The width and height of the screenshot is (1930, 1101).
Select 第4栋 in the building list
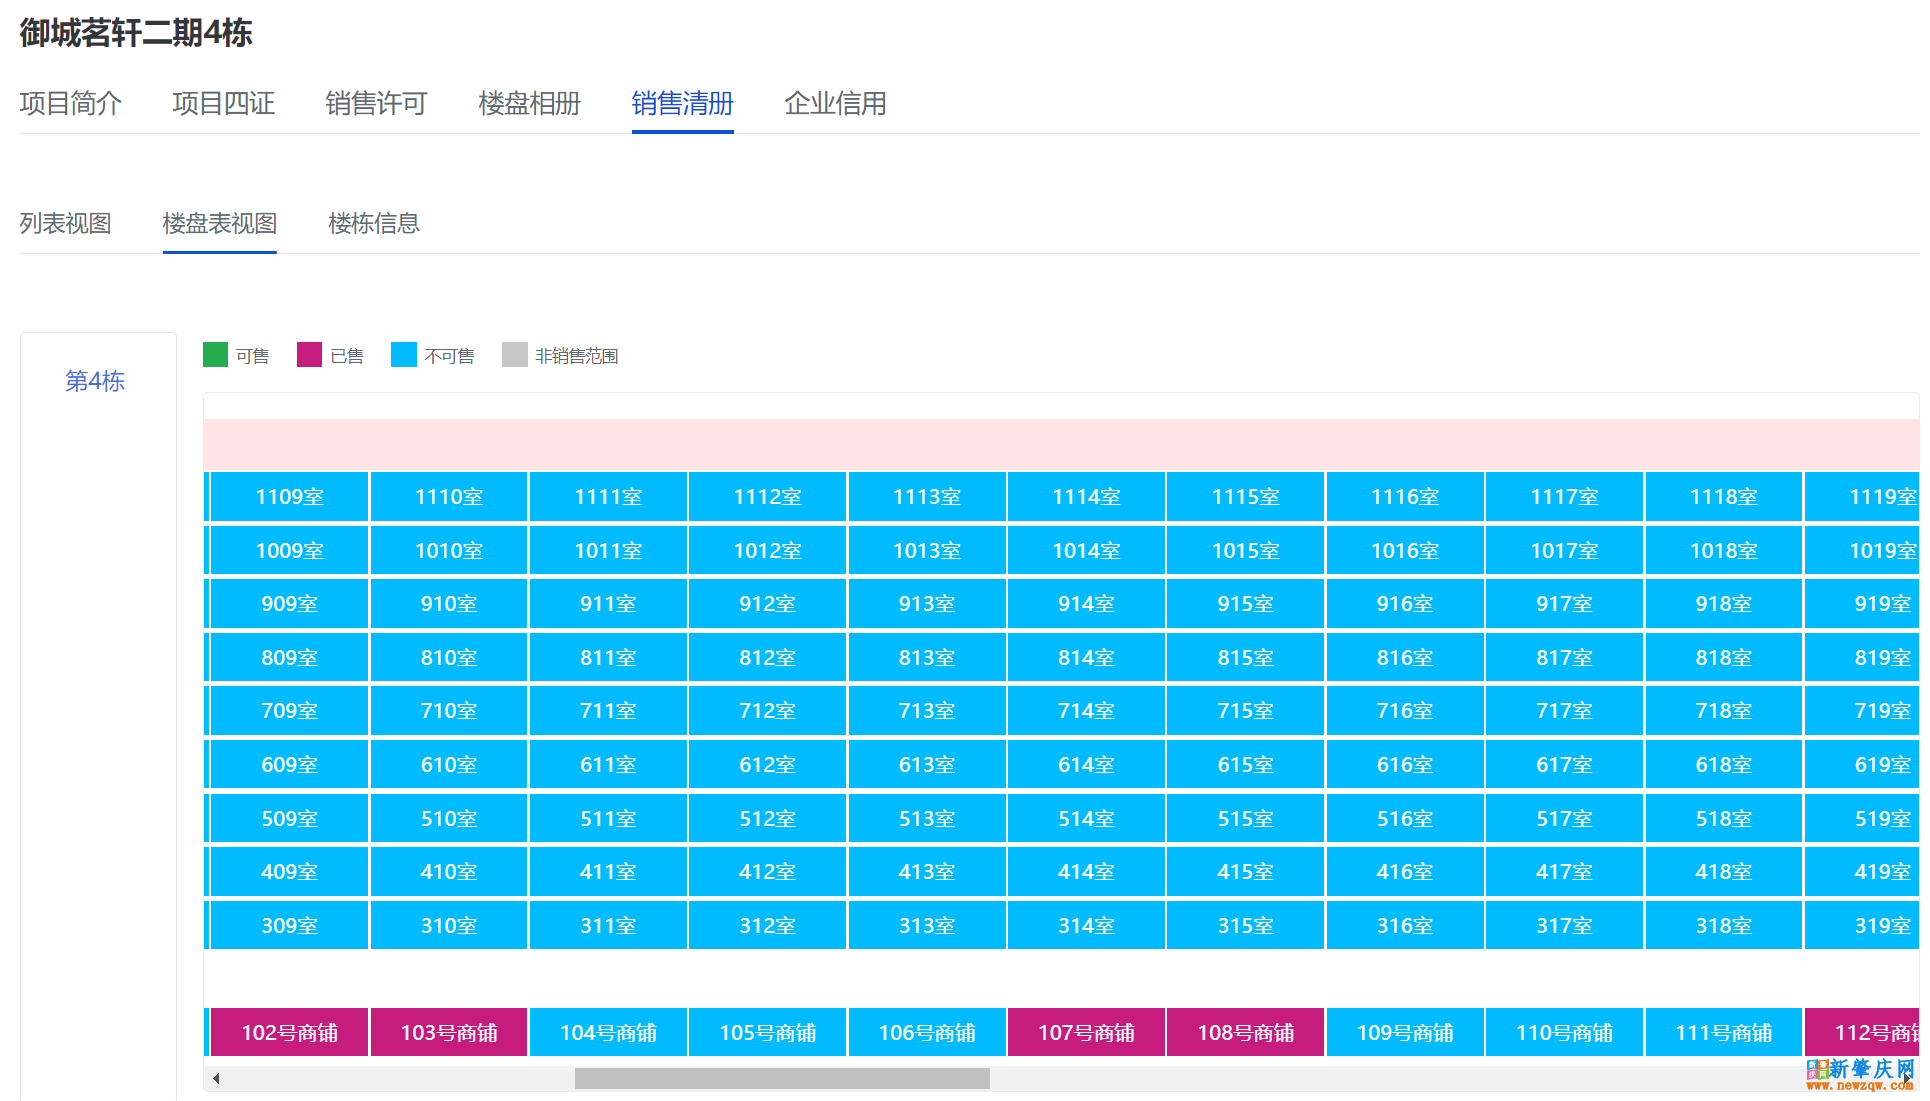pos(95,381)
